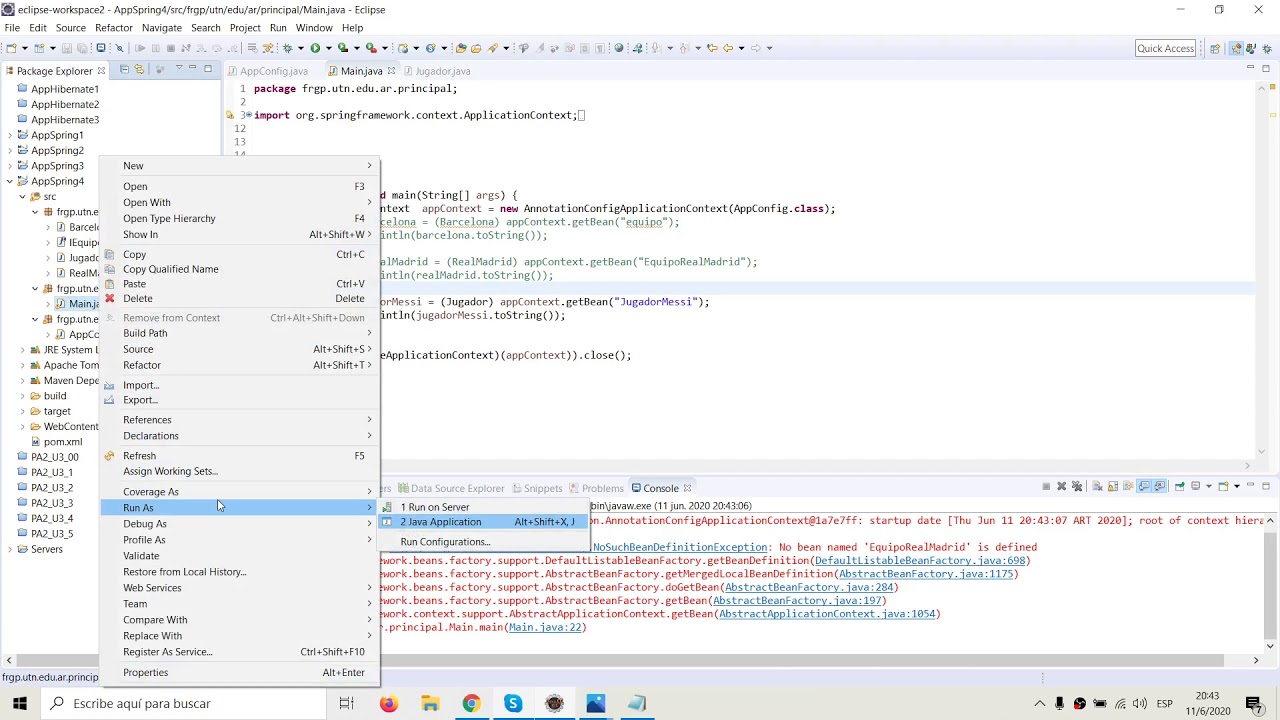This screenshot has width=1280, height=720.
Task: Close the Package Explorer view
Action: click(x=101, y=71)
